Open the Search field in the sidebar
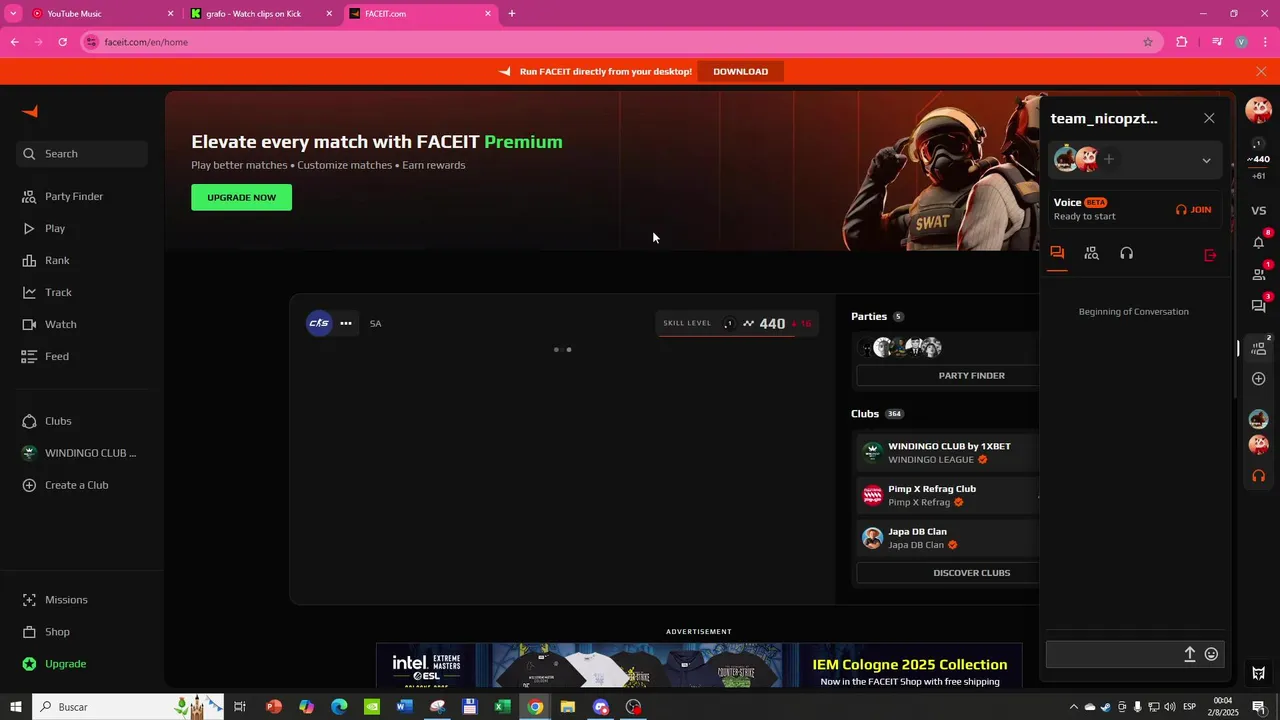Viewport: 1280px width, 720px height. click(x=82, y=154)
